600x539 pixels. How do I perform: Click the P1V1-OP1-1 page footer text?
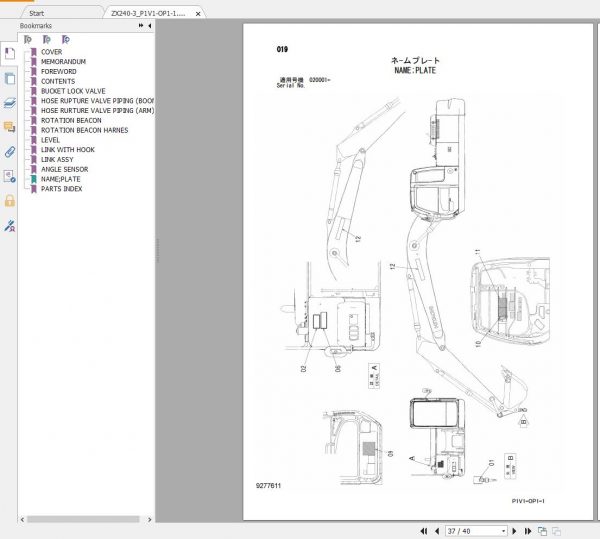coord(528,501)
